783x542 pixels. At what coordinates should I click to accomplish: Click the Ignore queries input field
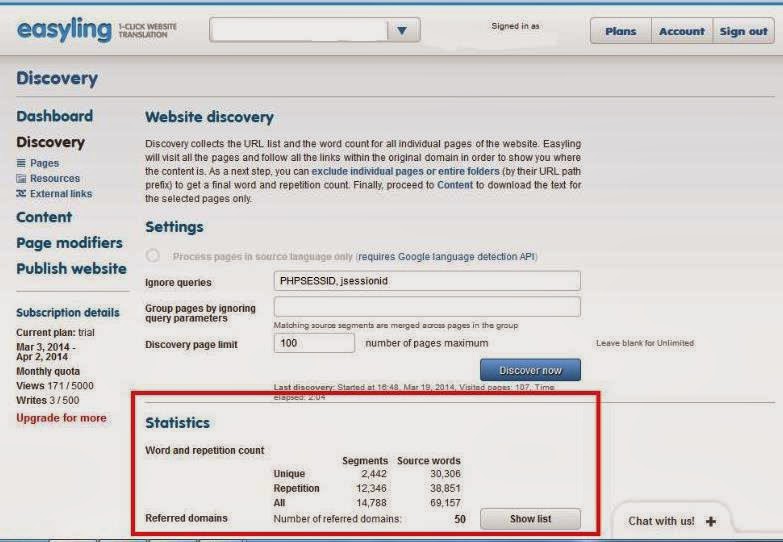(x=427, y=281)
